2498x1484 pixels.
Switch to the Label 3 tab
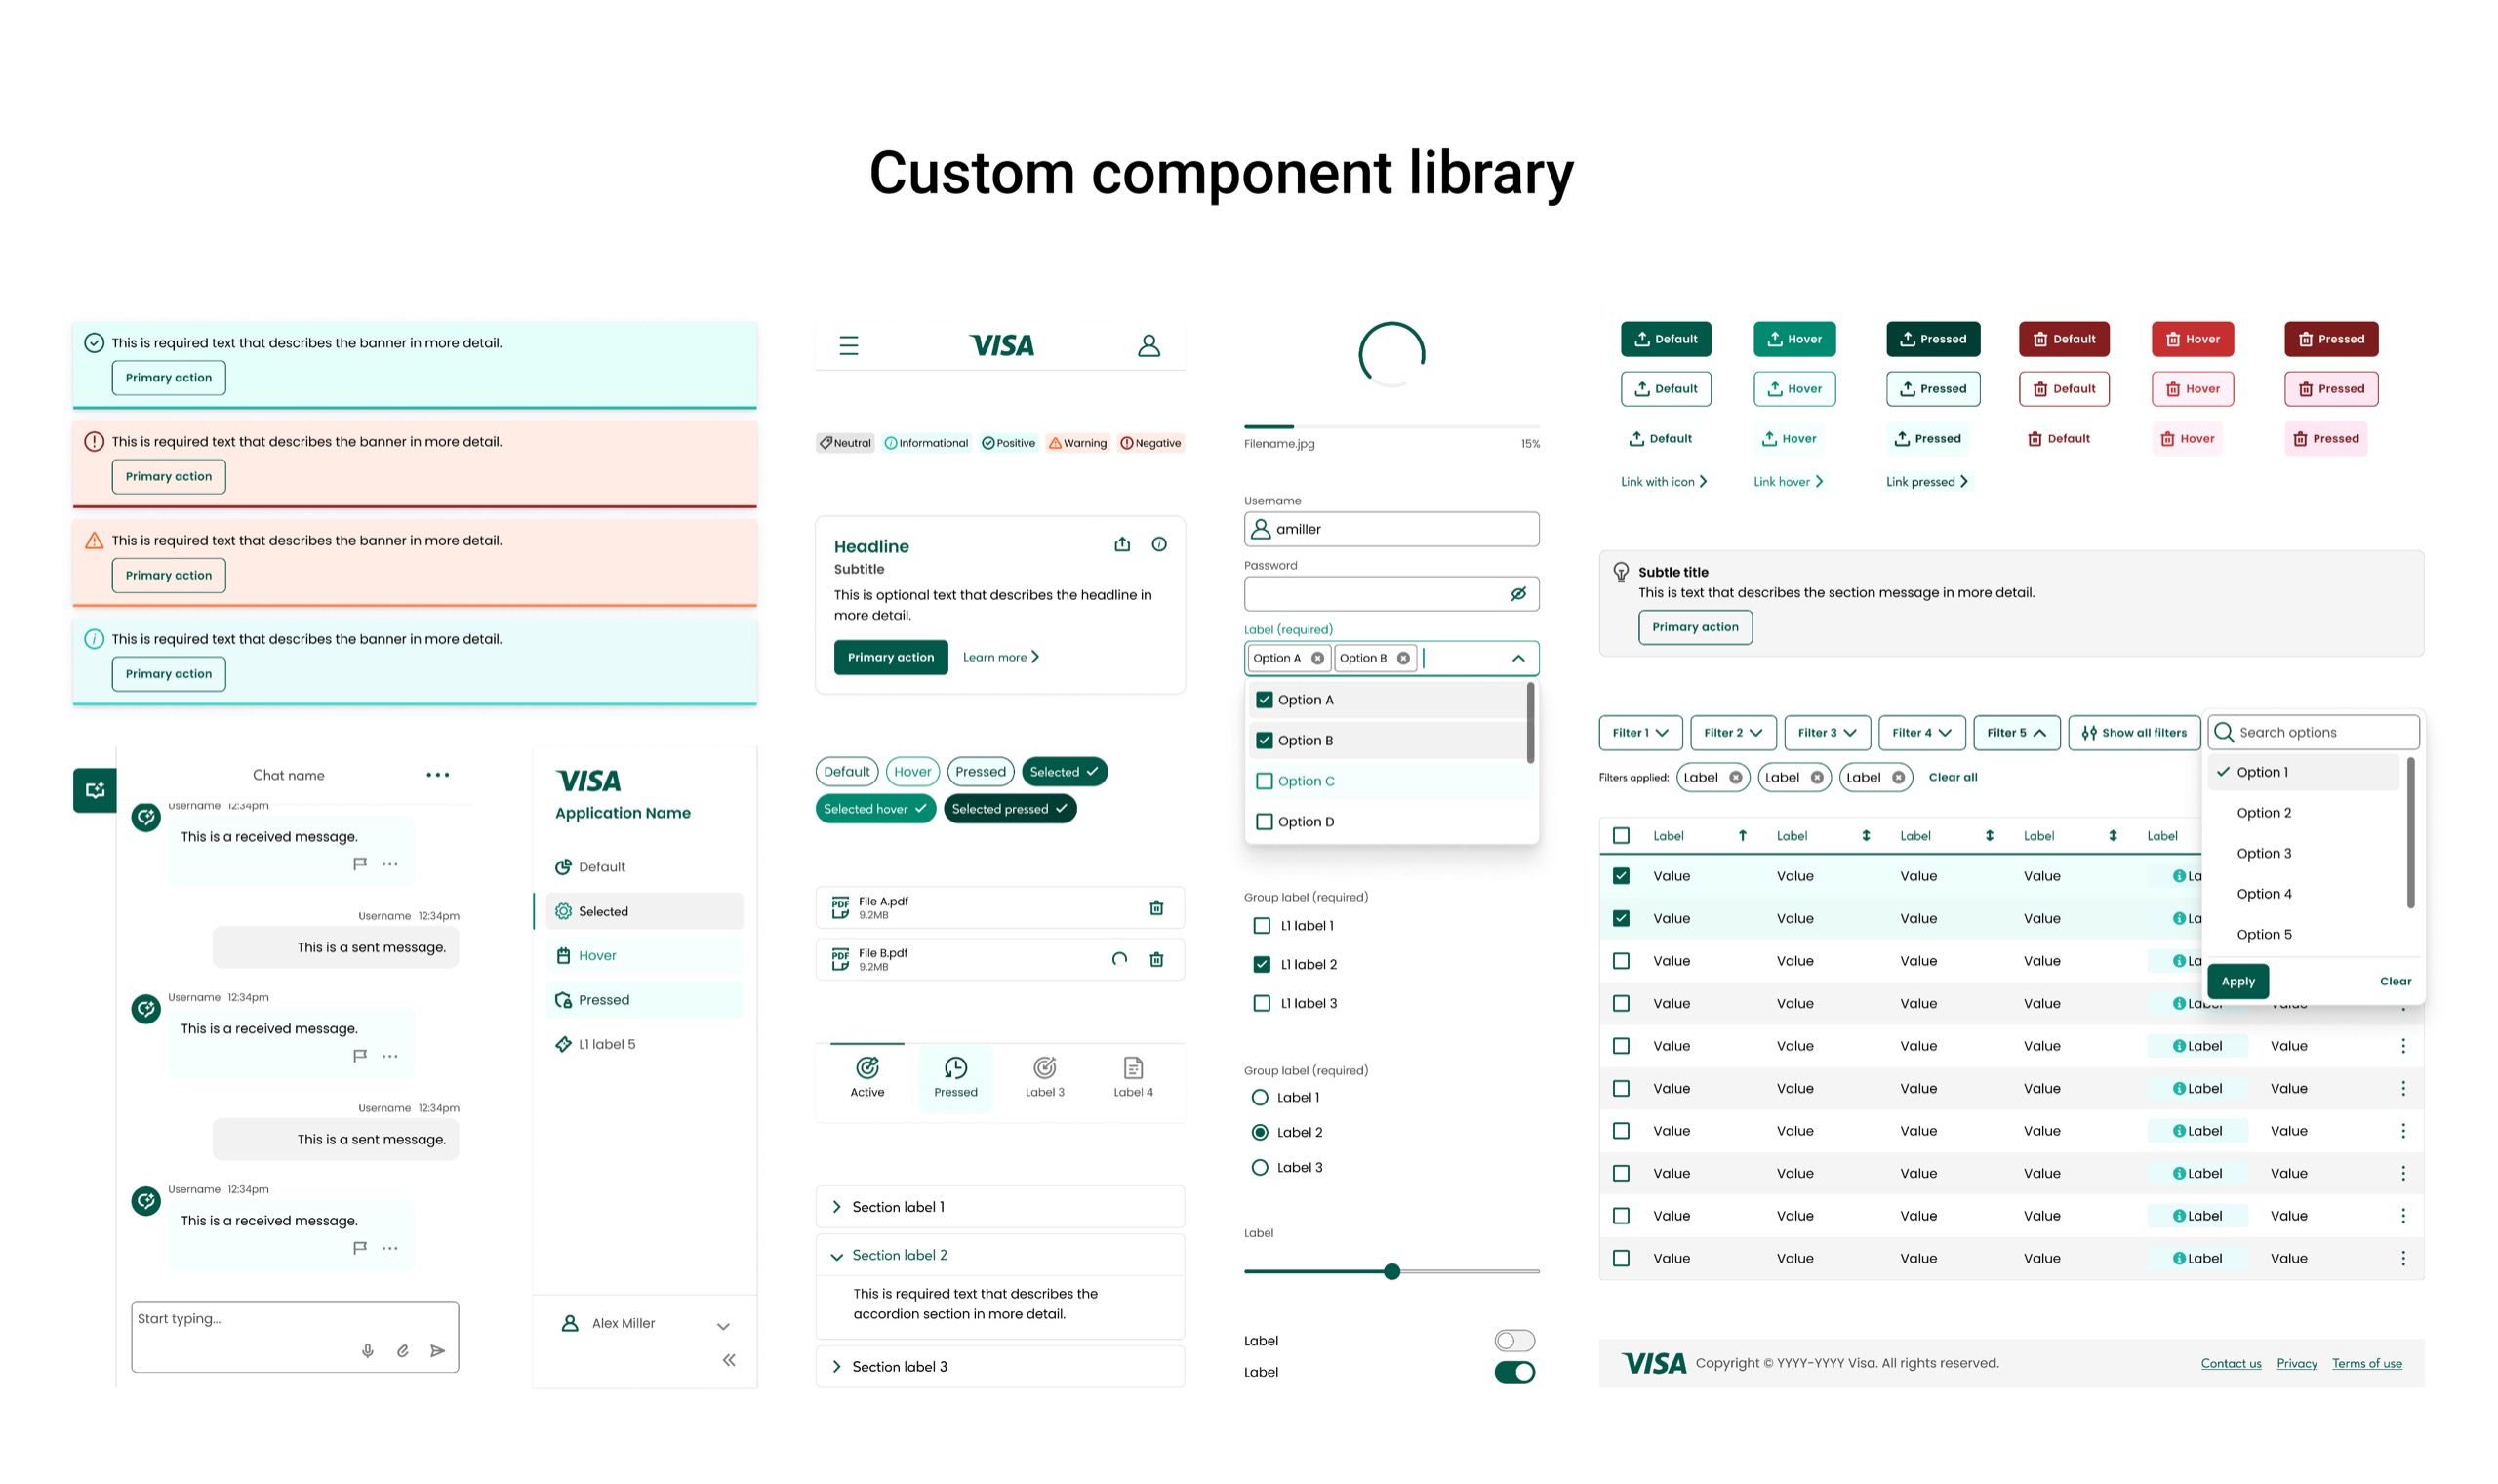point(1044,1078)
